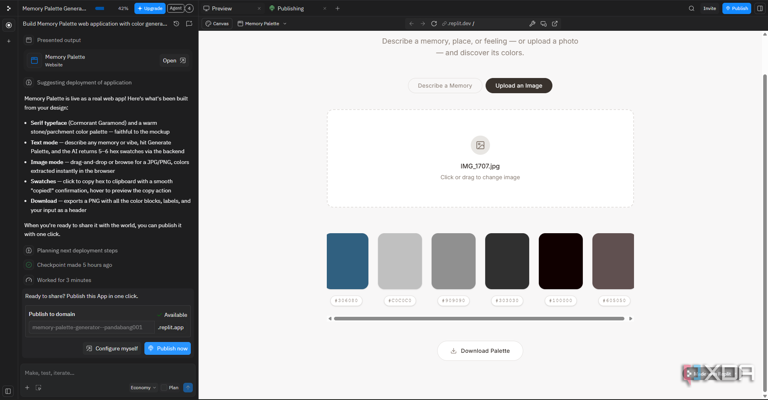Screen dimensions: 768x400
Task: Click the Download Palette button
Action: 480,351
